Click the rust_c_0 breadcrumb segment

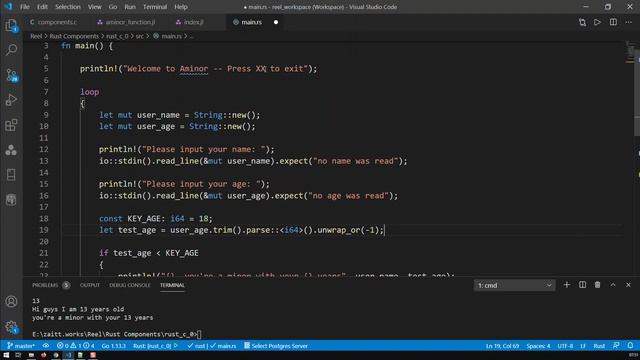(117, 36)
